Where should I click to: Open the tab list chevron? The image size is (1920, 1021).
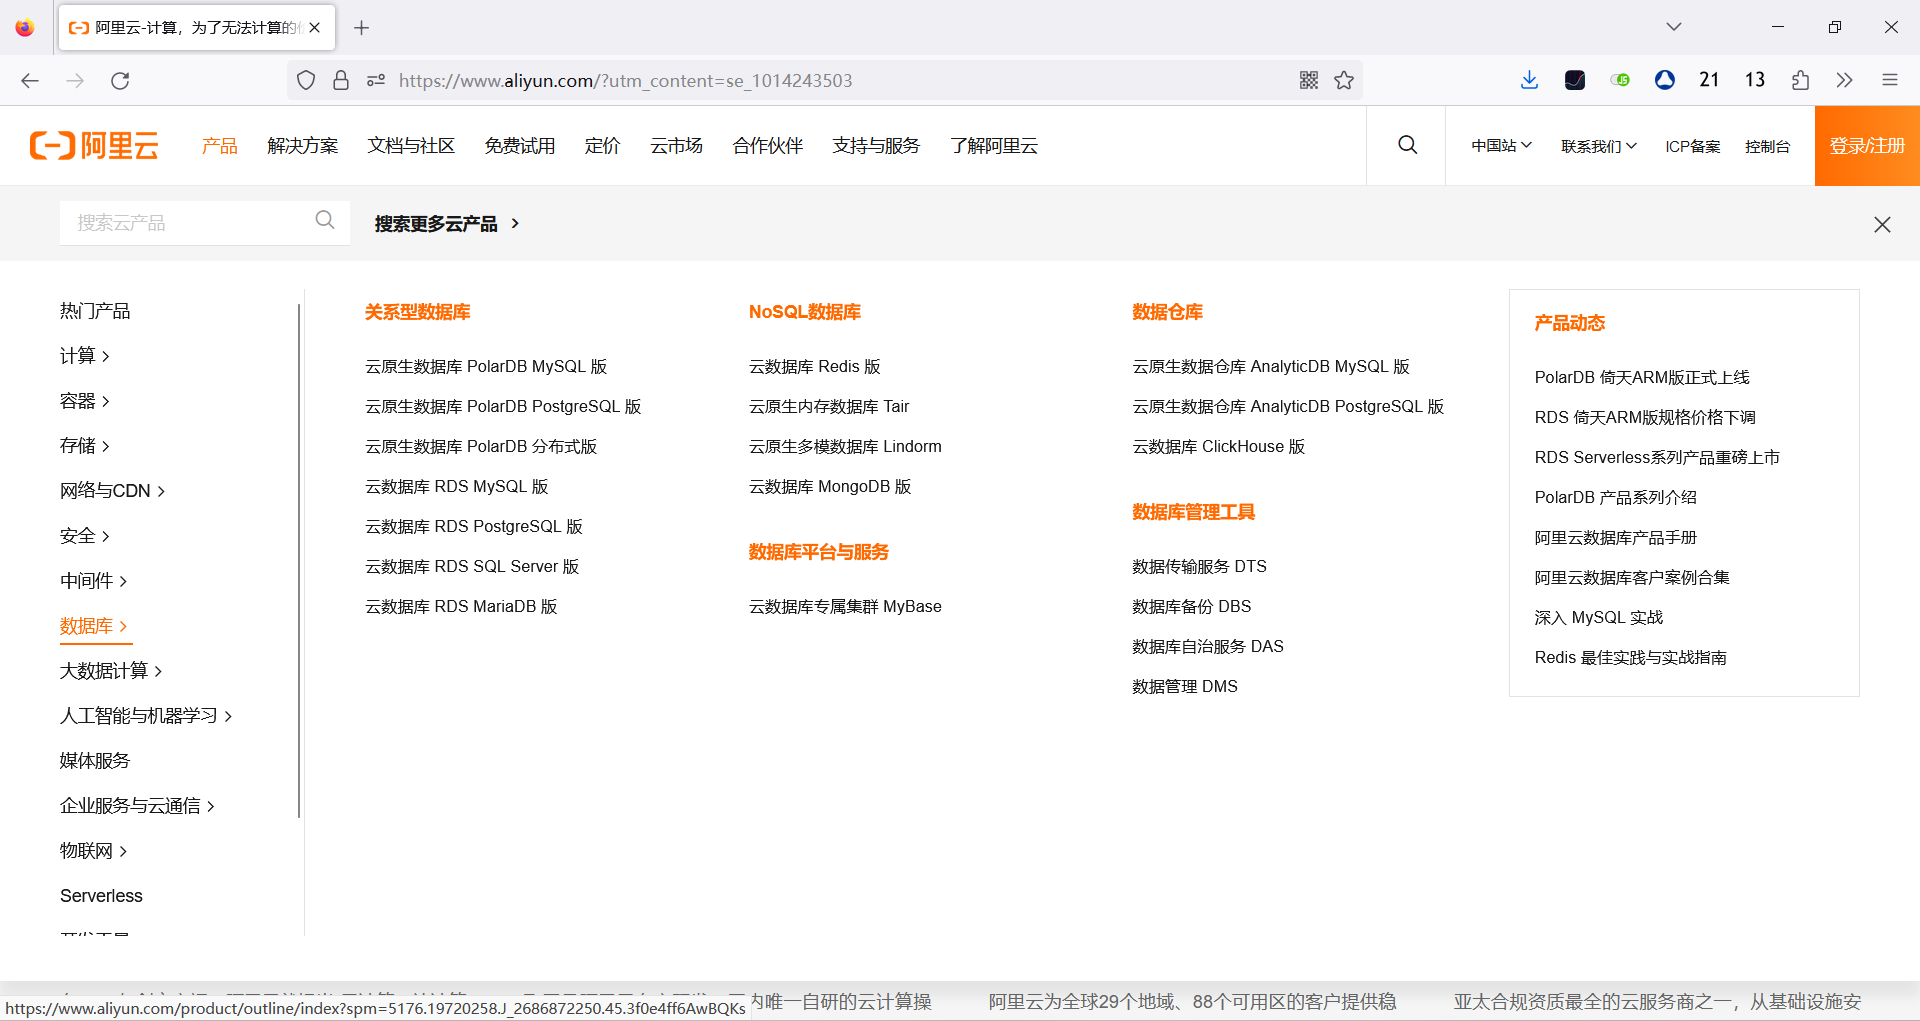(1673, 27)
